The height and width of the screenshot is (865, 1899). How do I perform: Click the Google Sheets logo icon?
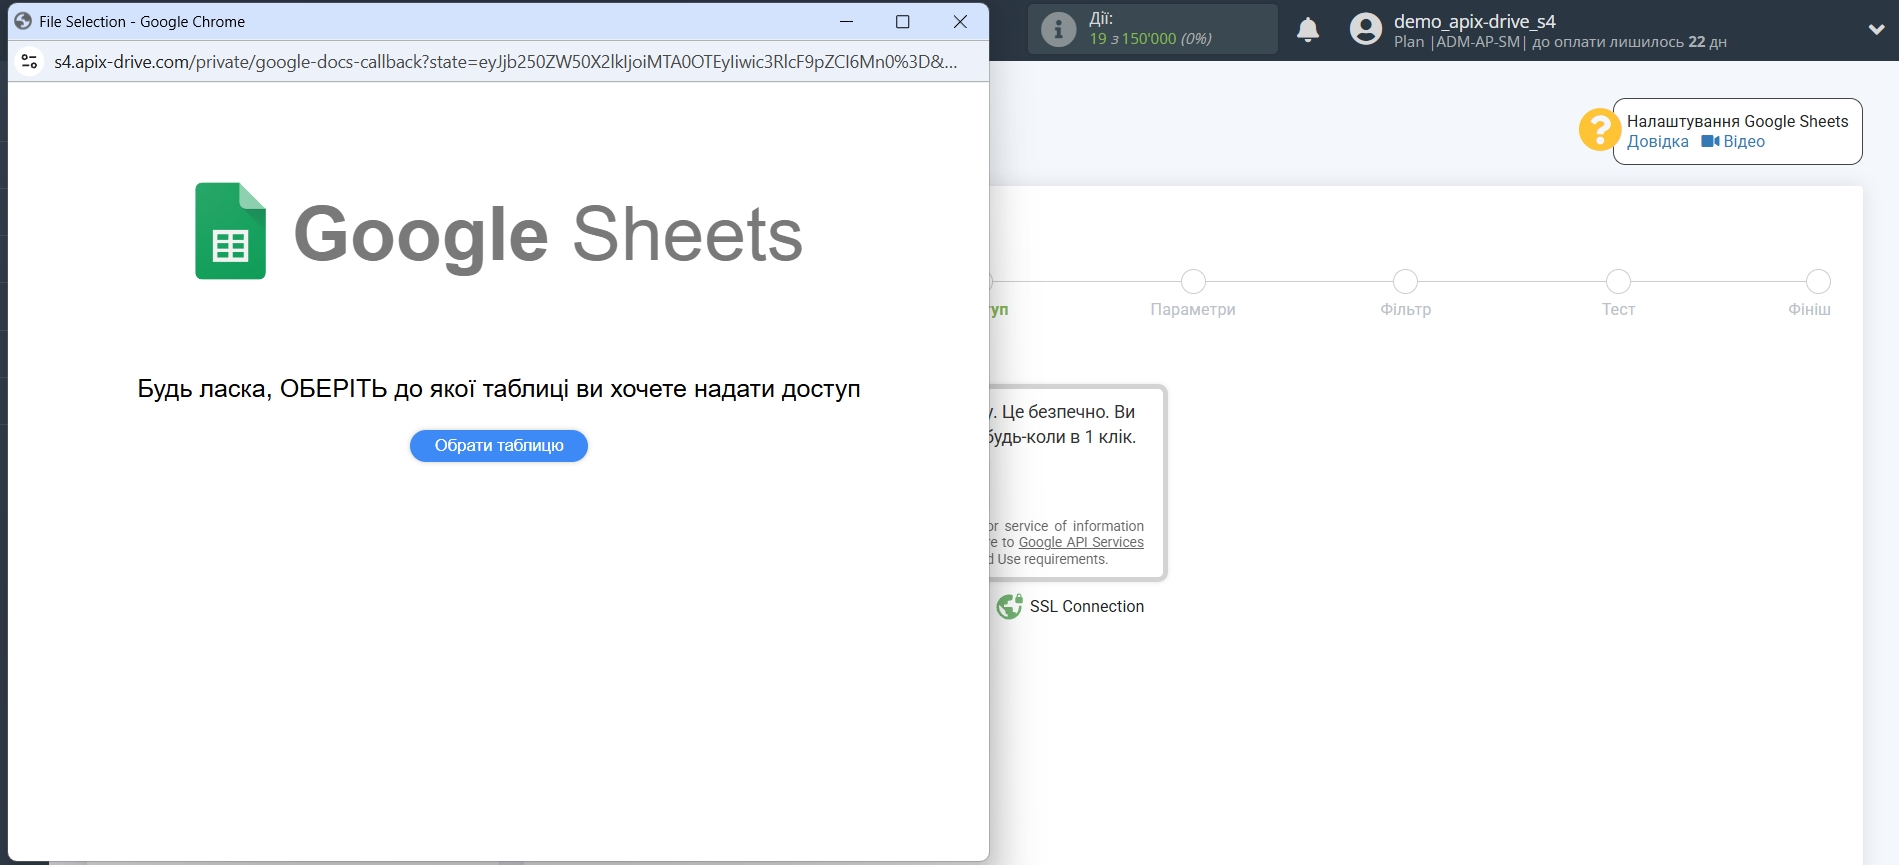tap(230, 231)
